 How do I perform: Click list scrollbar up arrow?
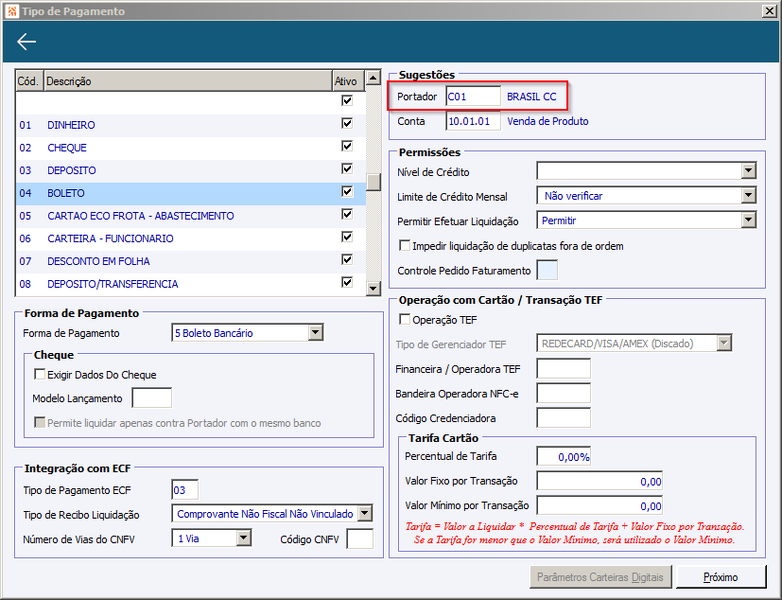(x=373, y=78)
